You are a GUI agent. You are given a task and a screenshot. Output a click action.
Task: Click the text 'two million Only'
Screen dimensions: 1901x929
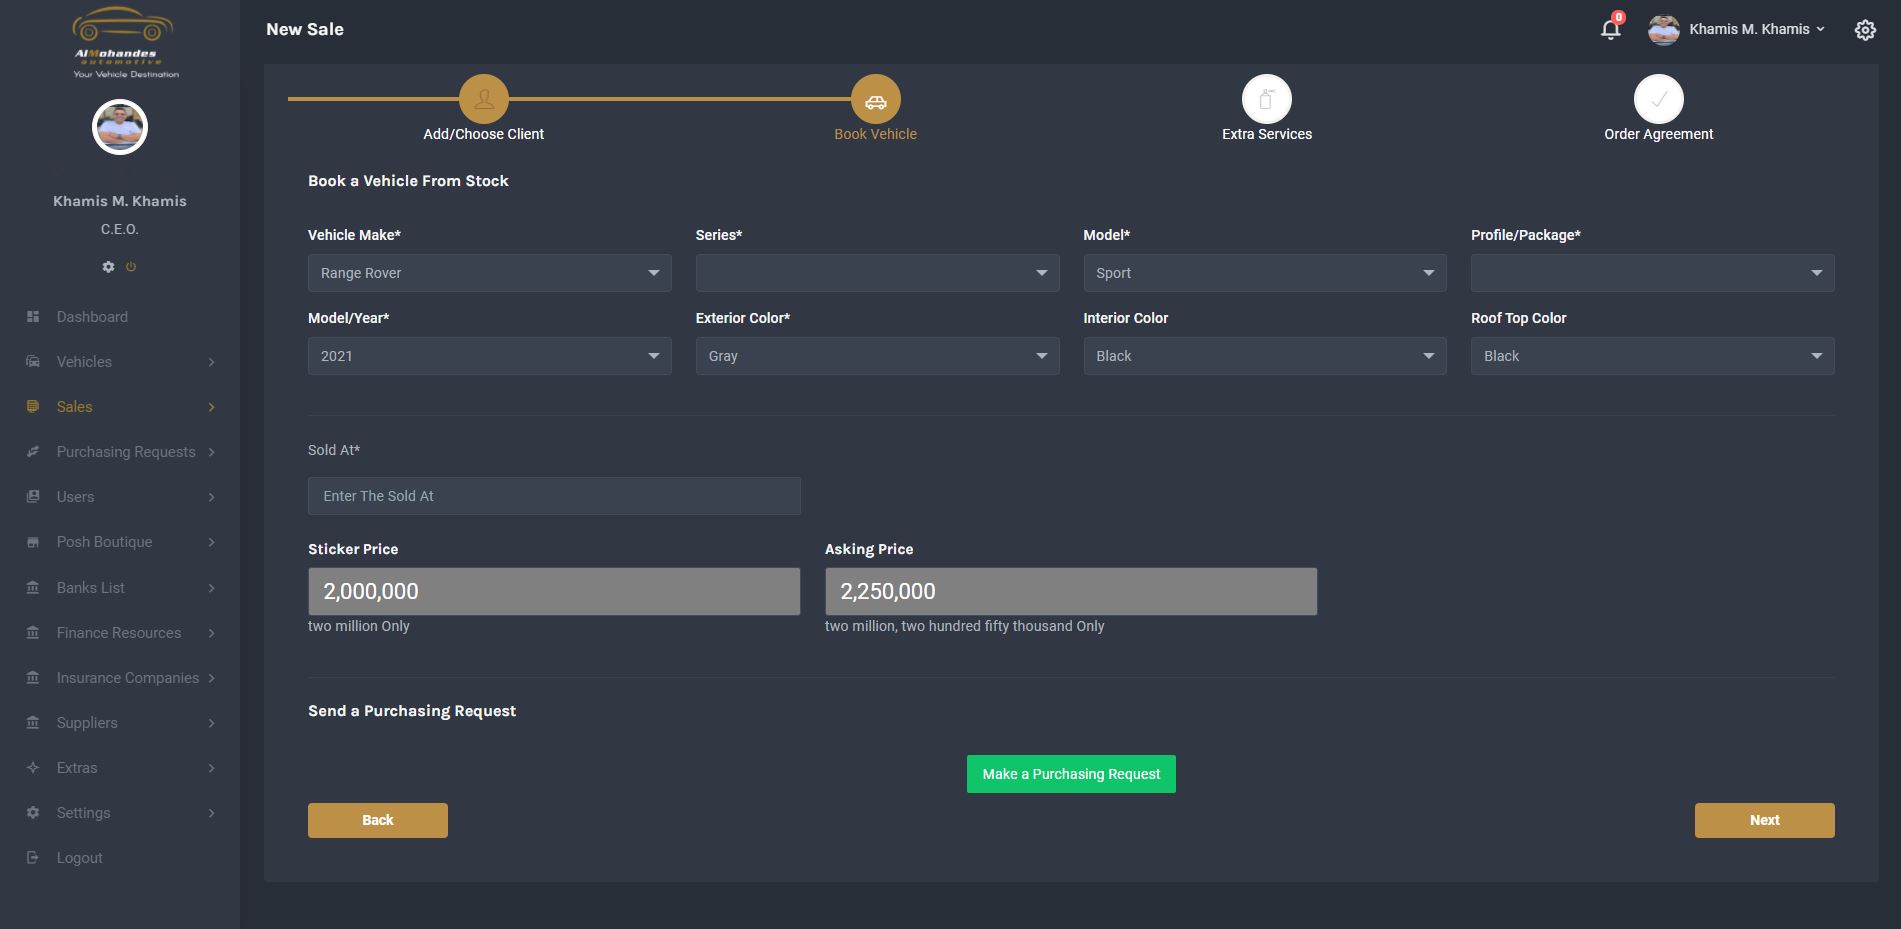pyautogui.click(x=359, y=626)
